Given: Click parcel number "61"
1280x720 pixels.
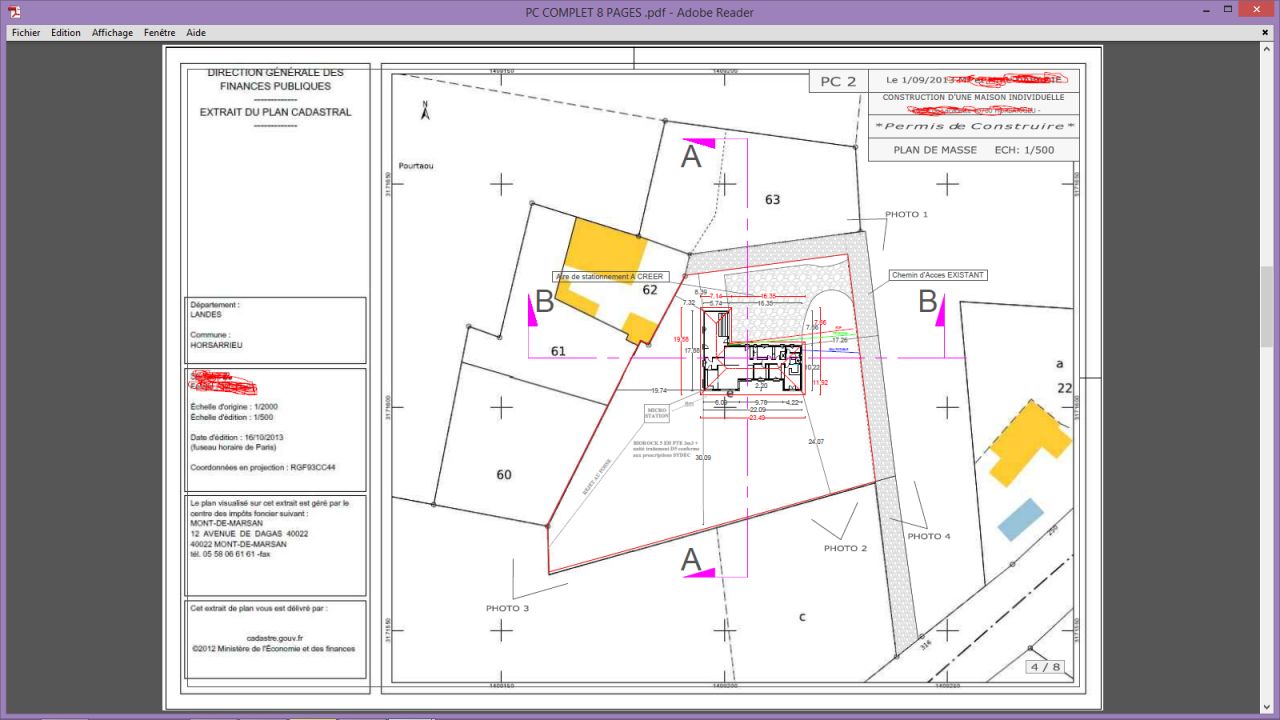Looking at the screenshot, I should pyautogui.click(x=558, y=351).
